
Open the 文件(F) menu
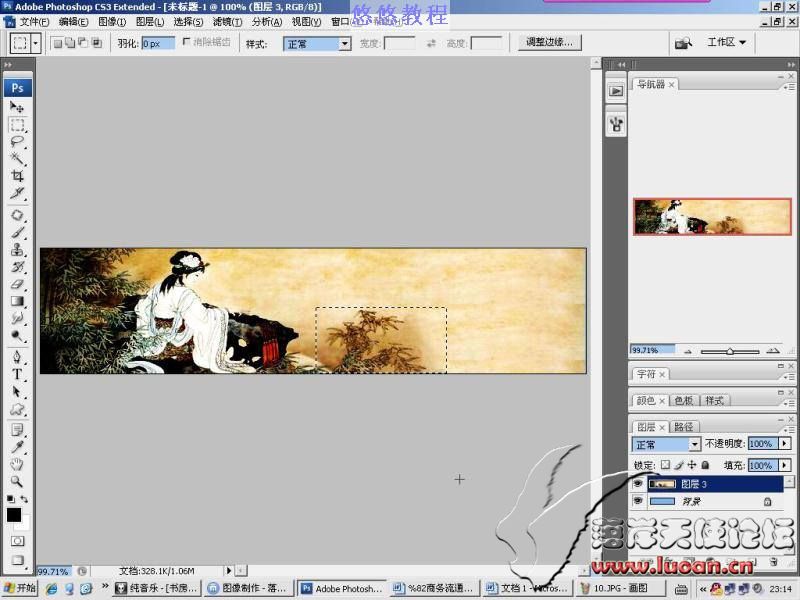pos(34,22)
